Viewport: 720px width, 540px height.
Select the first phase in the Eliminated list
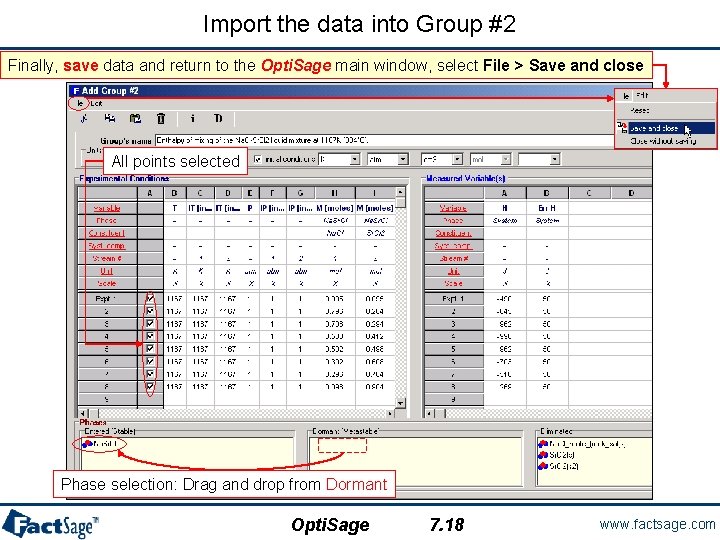pos(581,444)
